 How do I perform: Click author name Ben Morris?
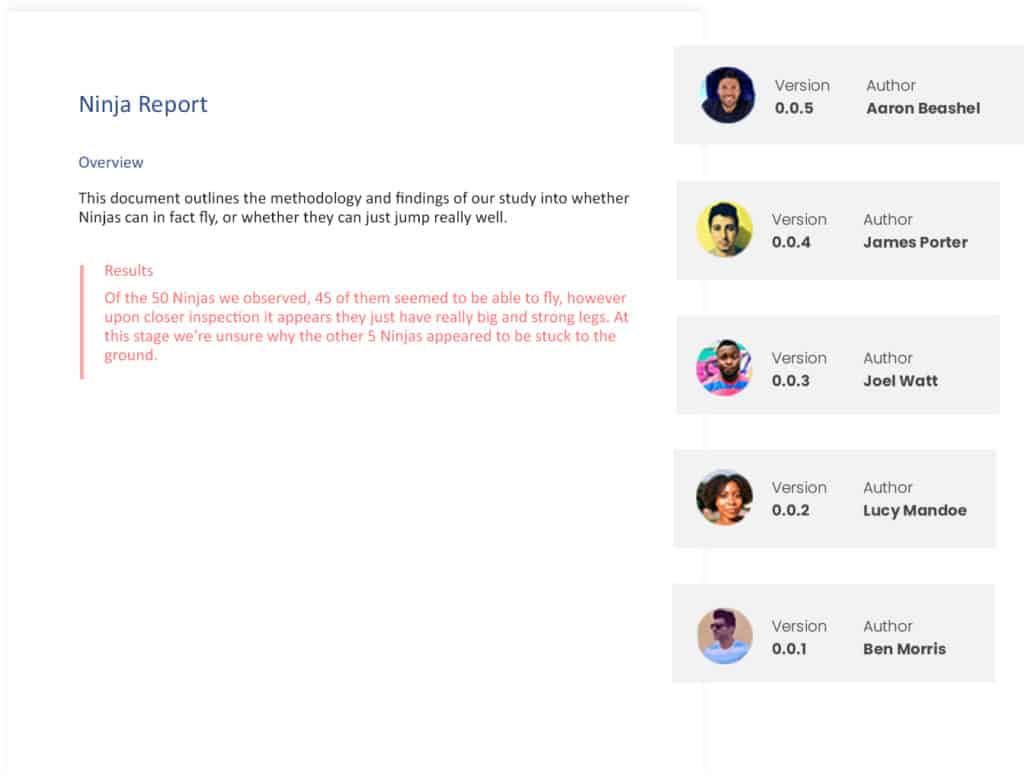tap(904, 649)
